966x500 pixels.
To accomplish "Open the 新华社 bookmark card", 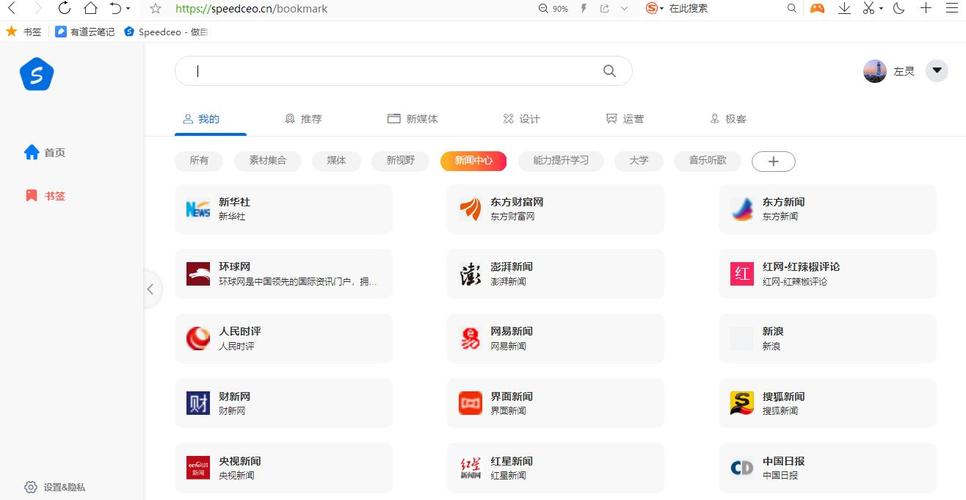I will coord(283,209).
